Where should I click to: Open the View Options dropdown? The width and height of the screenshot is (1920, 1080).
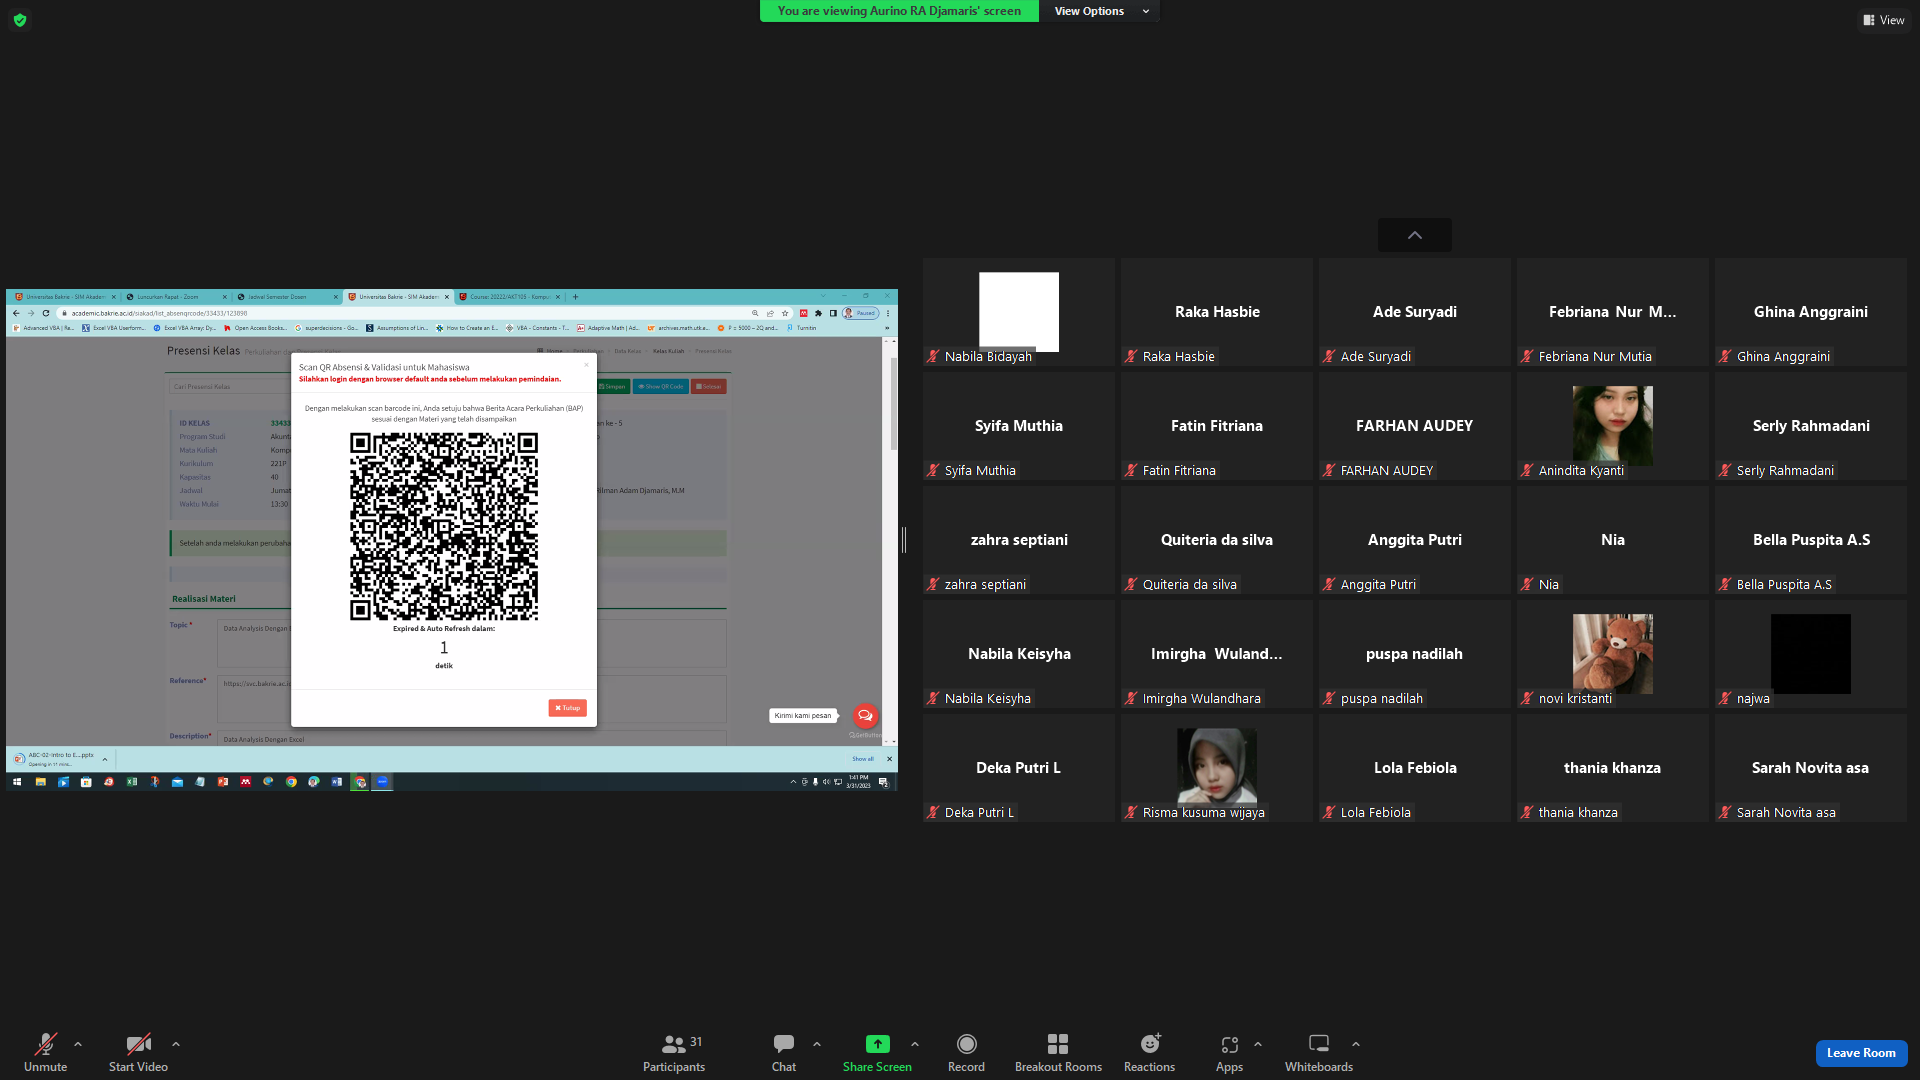pyautogui.click(x=1100, y=11)
